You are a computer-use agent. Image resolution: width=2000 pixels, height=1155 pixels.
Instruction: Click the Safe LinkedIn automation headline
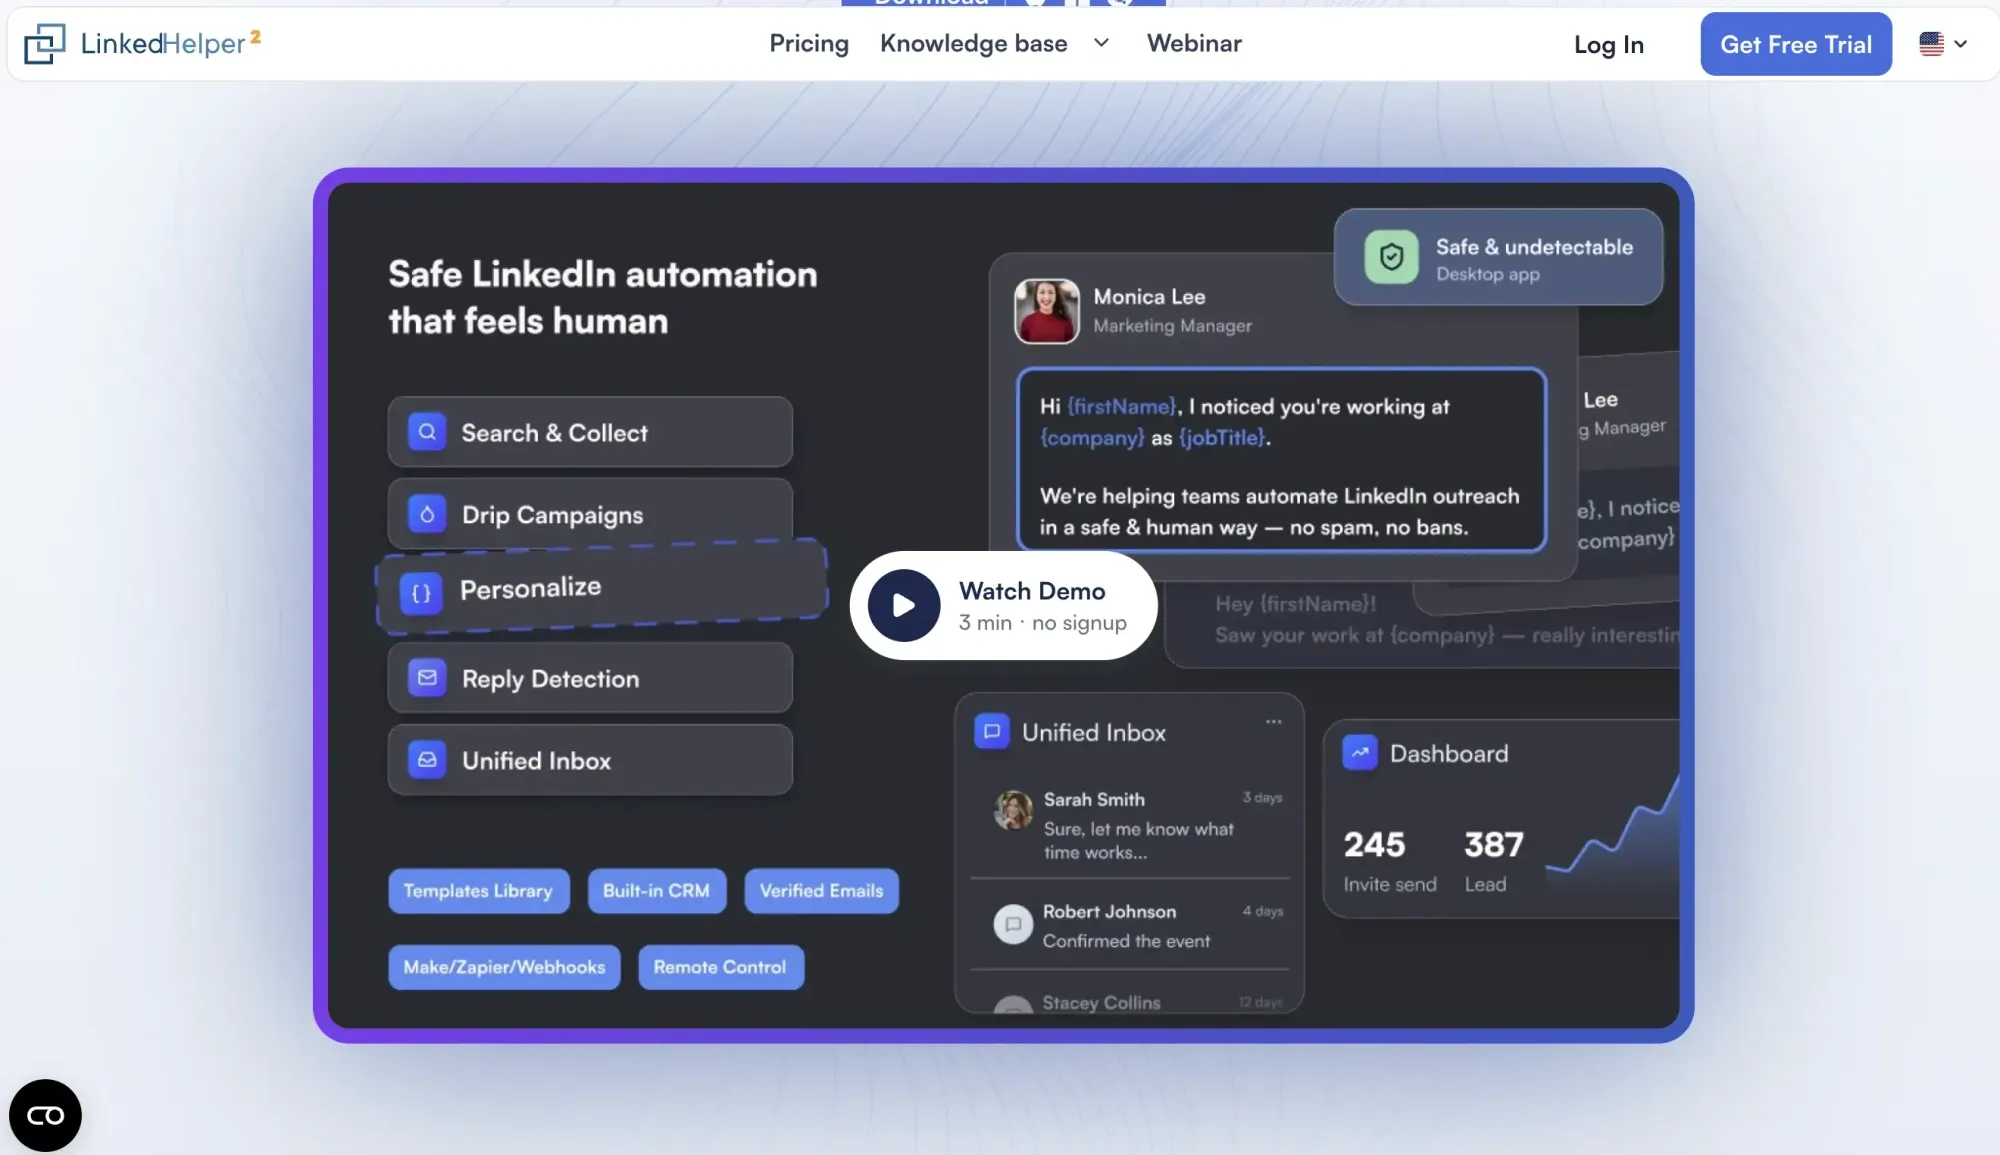click(603, 297)
